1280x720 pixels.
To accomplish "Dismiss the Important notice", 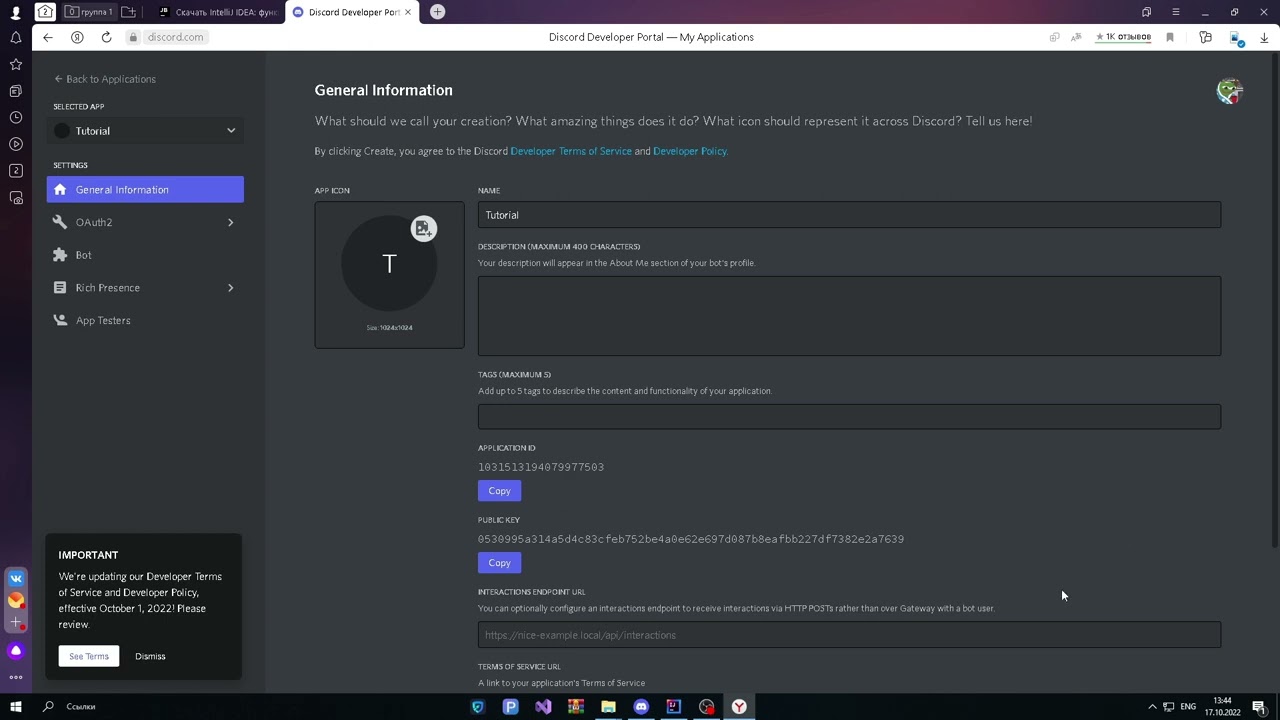I will [150, 656].
